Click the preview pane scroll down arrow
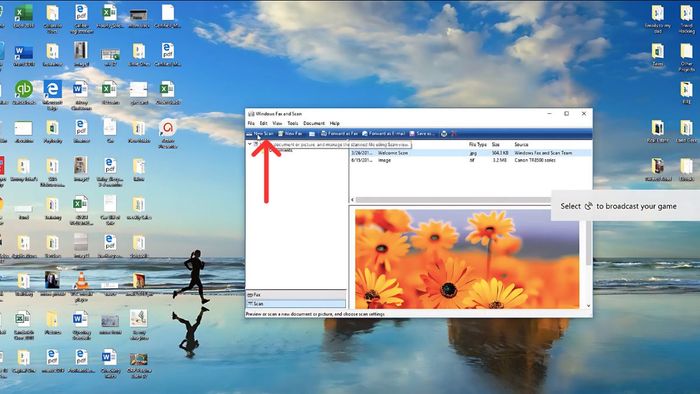 point(588,306)
